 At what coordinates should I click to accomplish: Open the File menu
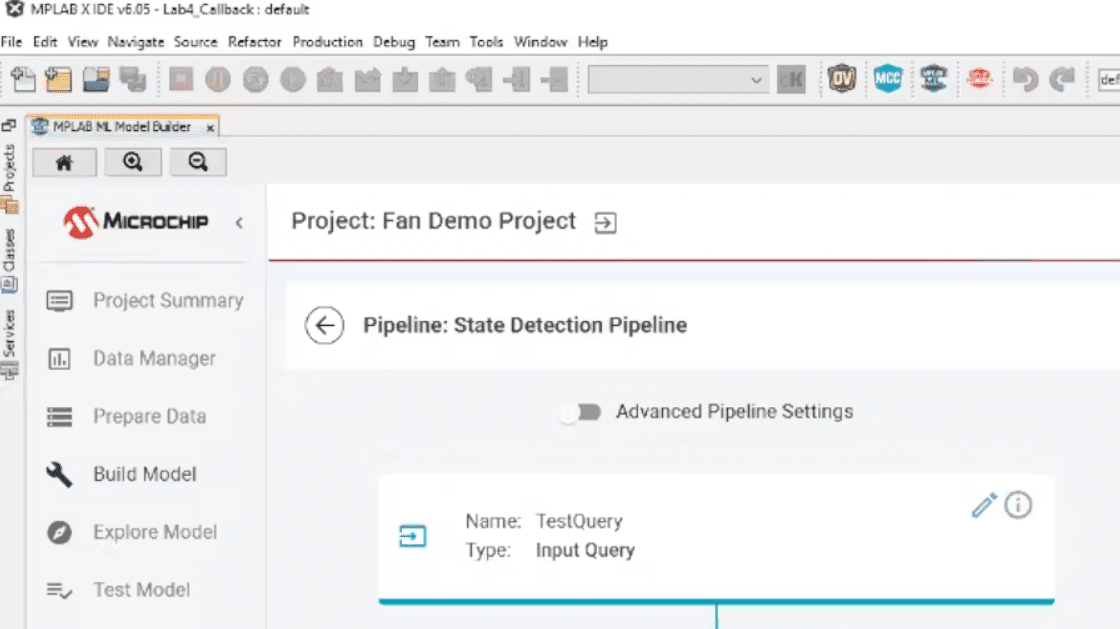click(x=11, y=42)
